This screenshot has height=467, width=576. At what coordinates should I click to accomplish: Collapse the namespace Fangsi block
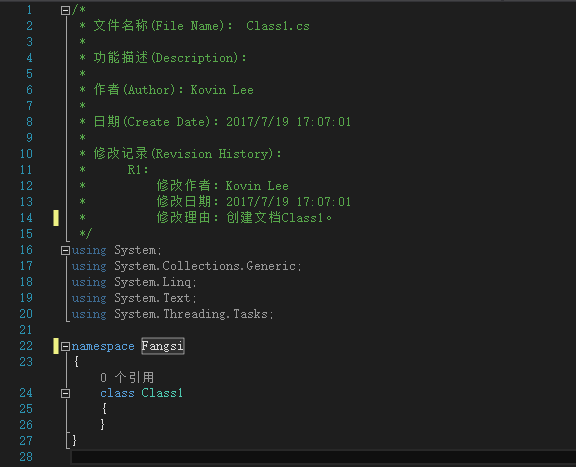(65, 346)
